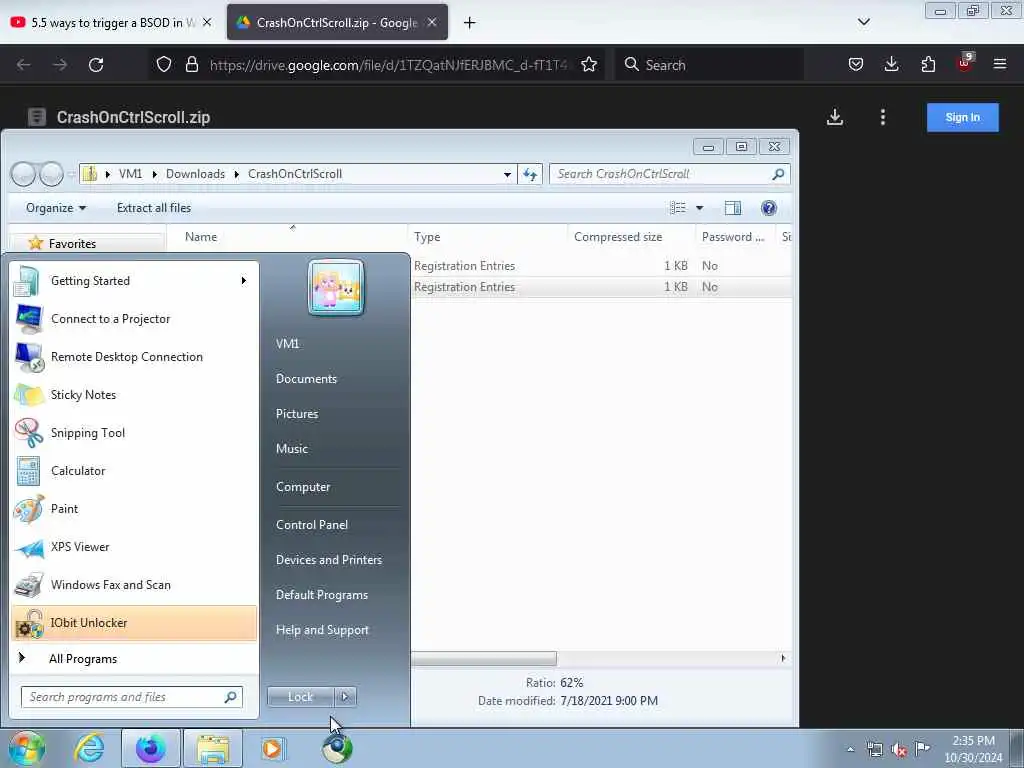Screen dimensions: 1024x768
Task: Open Documents in Start menu
Action: point(306,379)
